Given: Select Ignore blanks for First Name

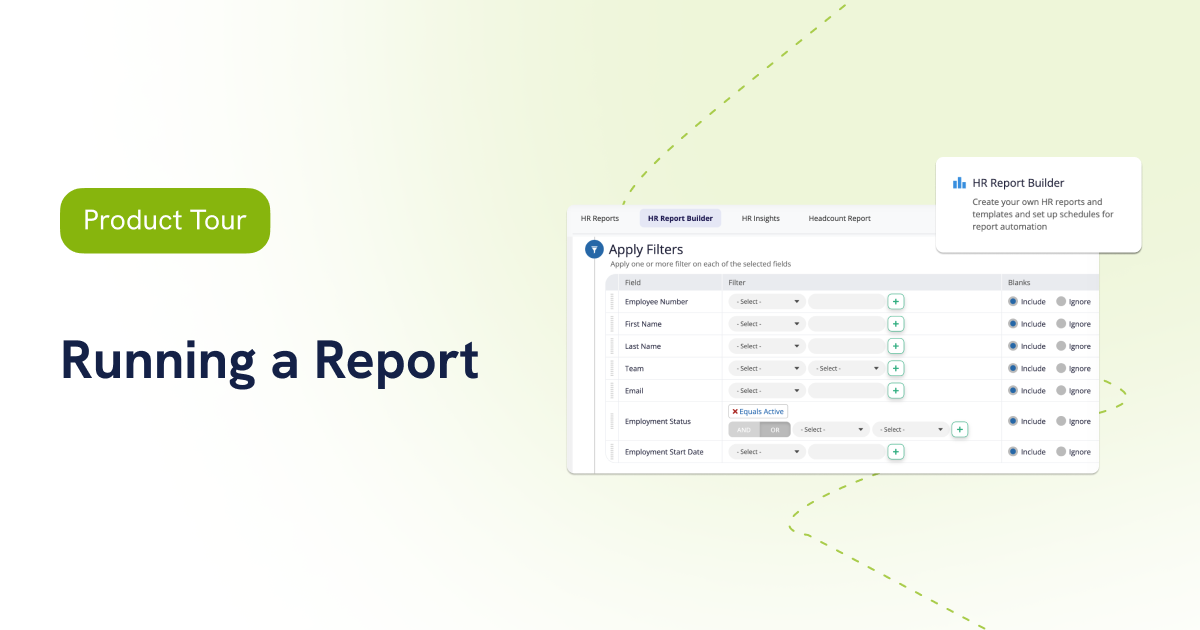Looking at the screenshot, I should (1061, 324).
